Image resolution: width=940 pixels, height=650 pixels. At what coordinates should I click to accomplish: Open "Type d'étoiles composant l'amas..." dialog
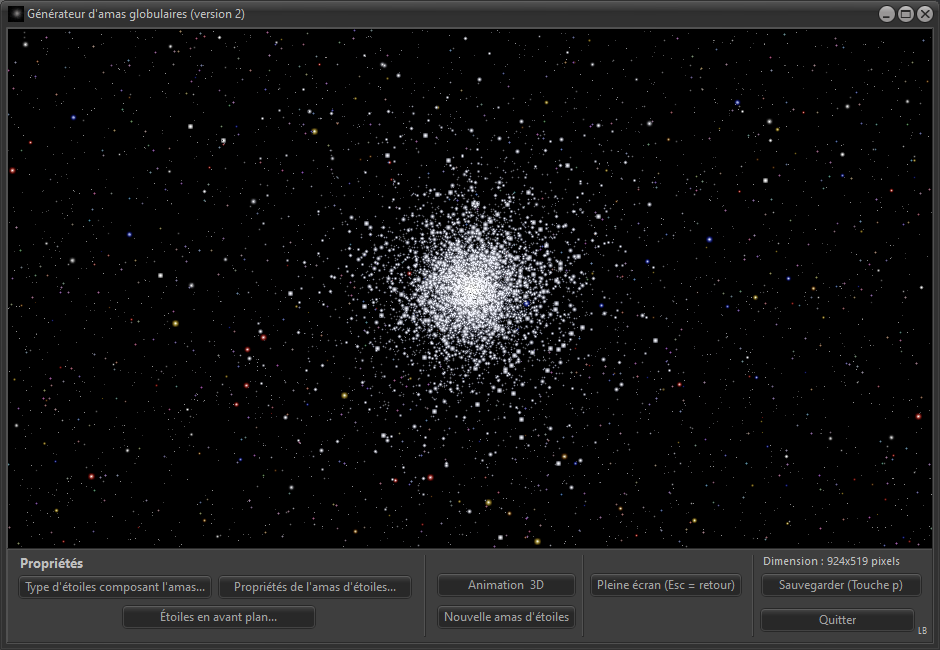click(x=116, y=587)
